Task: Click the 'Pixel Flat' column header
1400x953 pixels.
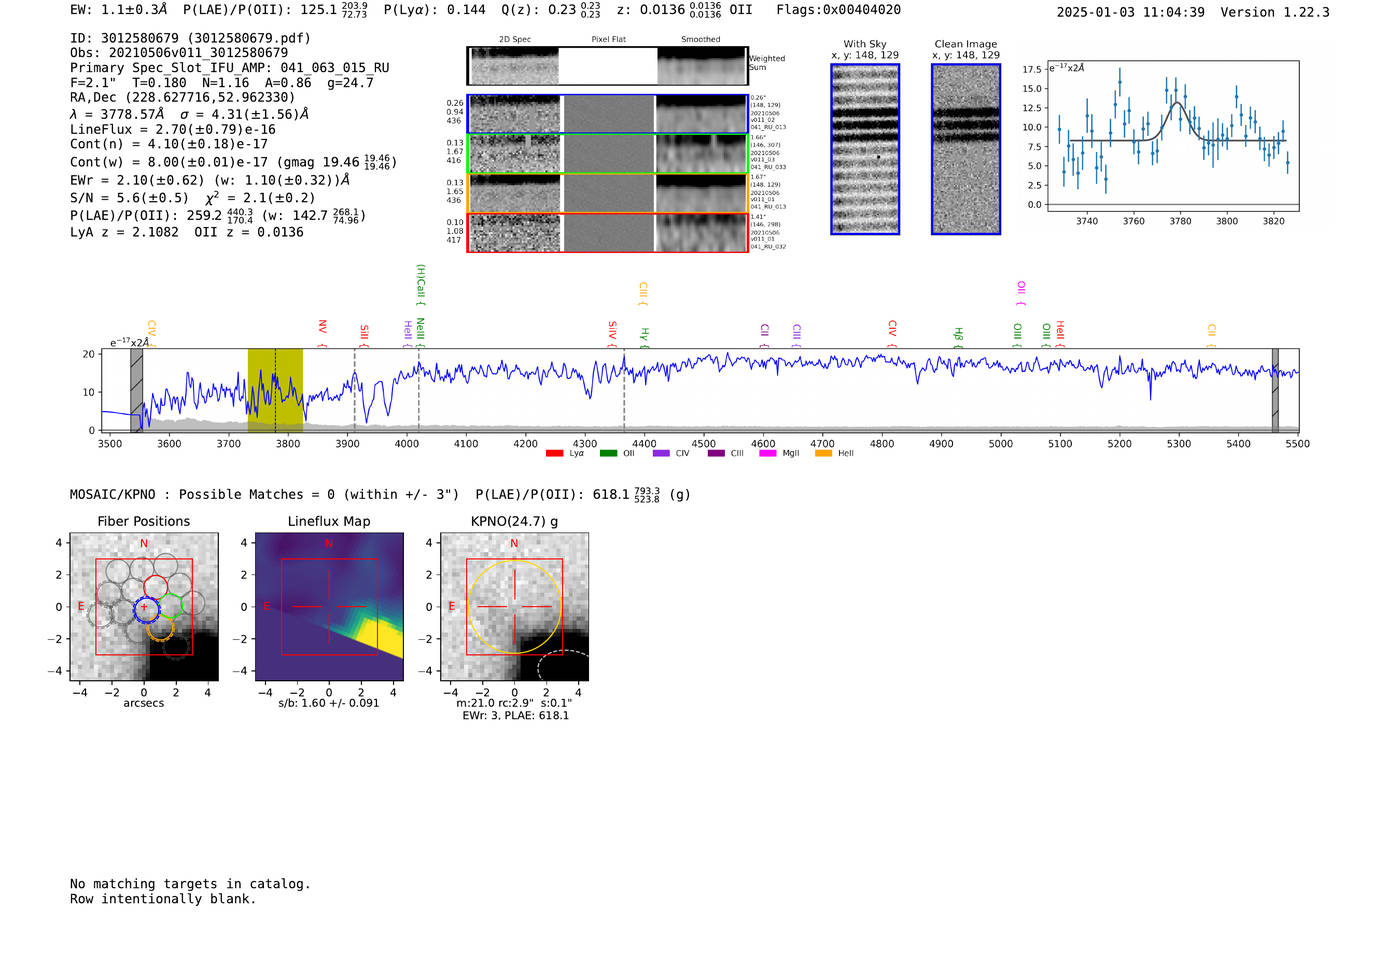Action: tap(608, 39)
